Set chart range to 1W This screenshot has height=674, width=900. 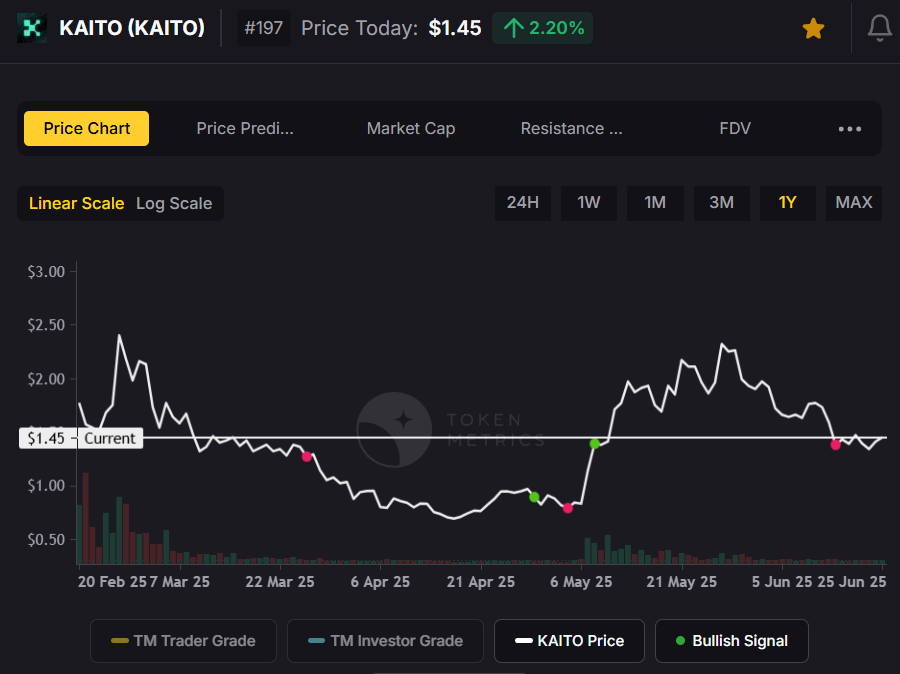pos(589,203)
